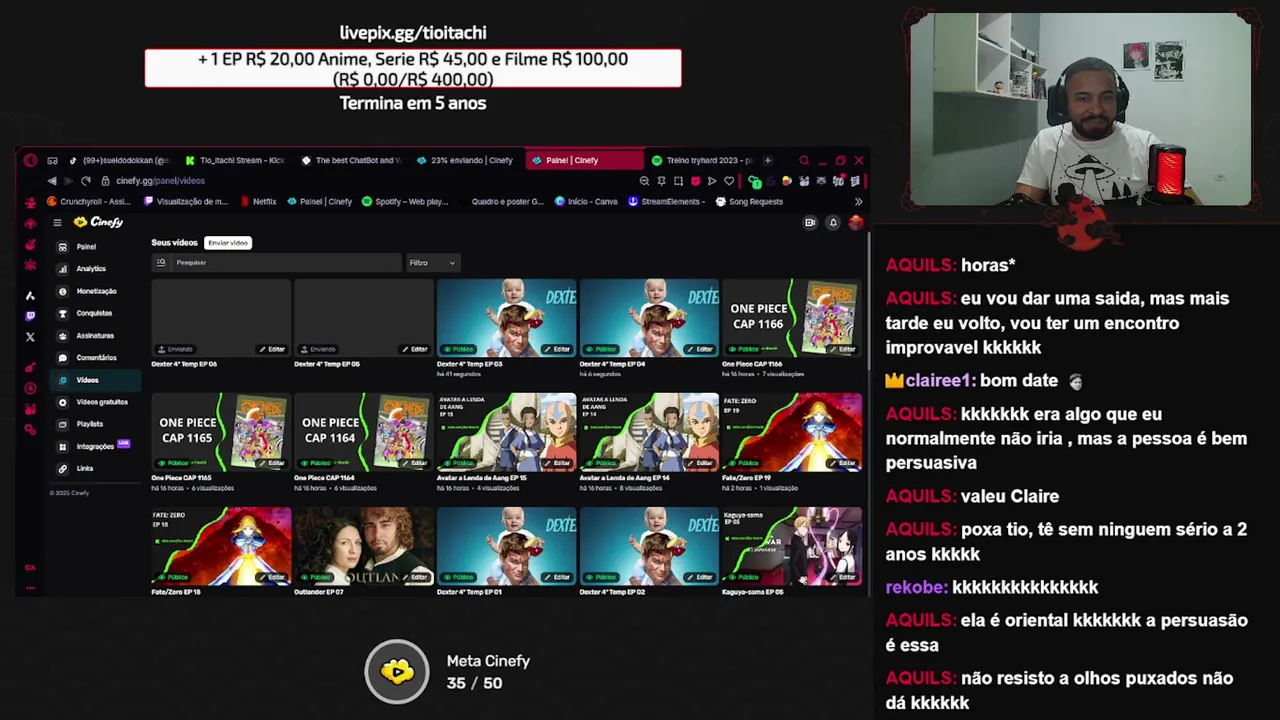Edit the Dexter 4ª Temp EP 05 video
The width and height of the screenshot is (1280, 720).
click(415, 349)
